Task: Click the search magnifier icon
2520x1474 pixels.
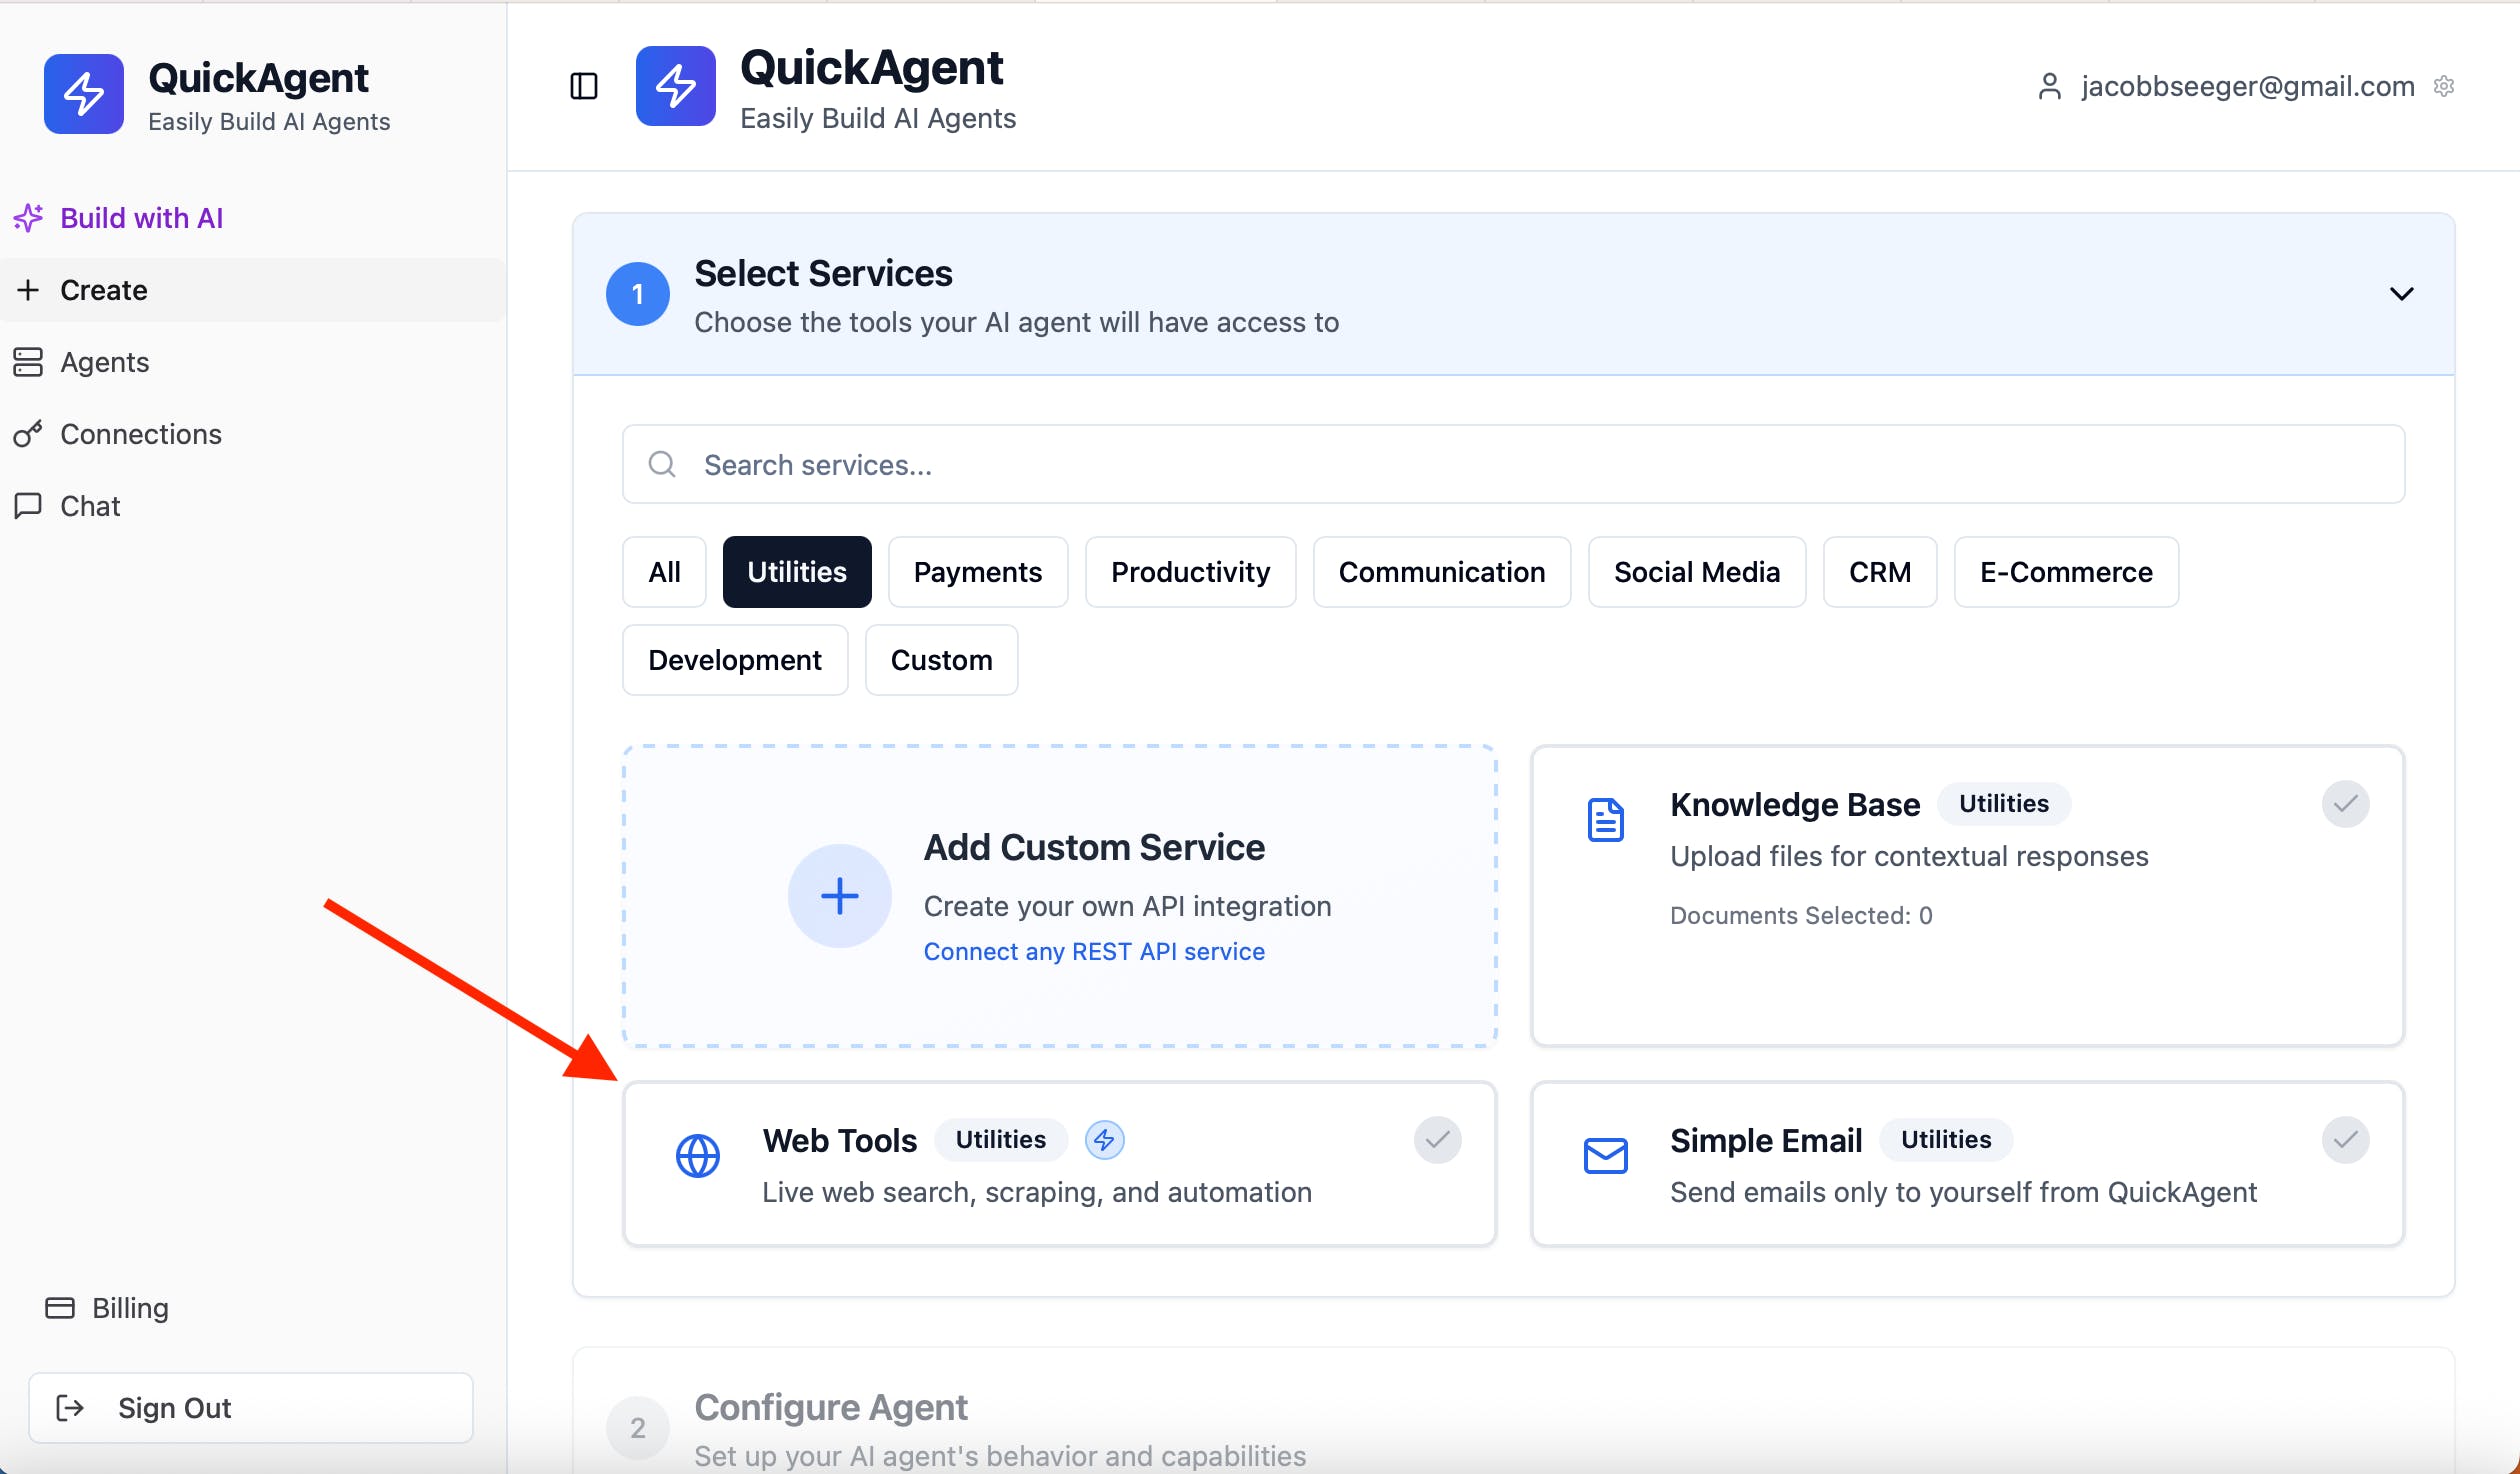Action: pyautogui.click(x=662, y=464)
